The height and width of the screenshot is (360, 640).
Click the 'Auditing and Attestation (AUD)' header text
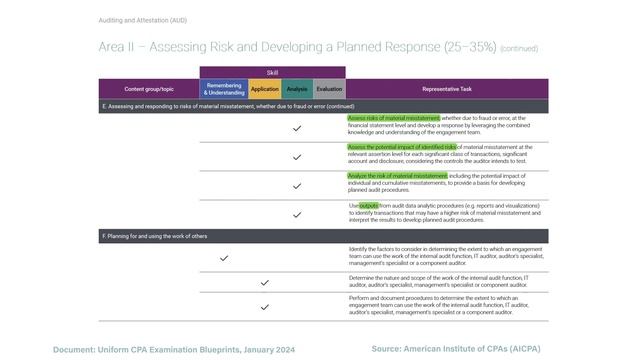click(x=142, y=20)
